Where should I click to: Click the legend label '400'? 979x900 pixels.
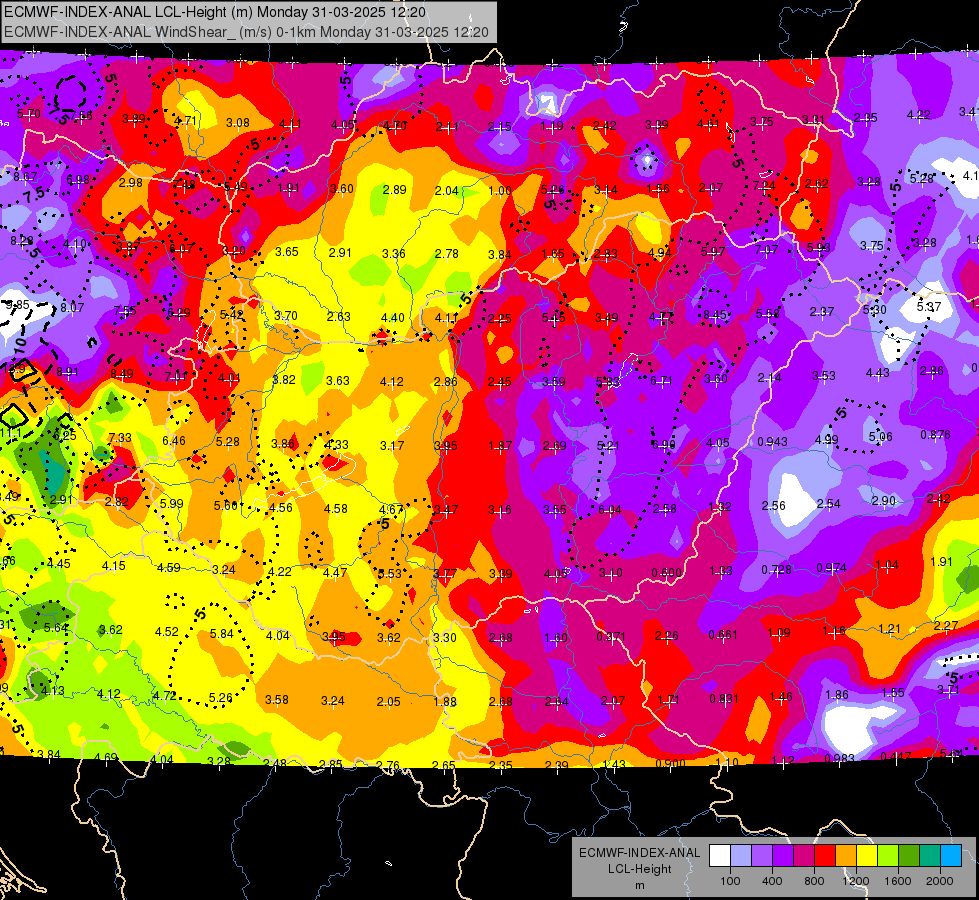[772, 881]
